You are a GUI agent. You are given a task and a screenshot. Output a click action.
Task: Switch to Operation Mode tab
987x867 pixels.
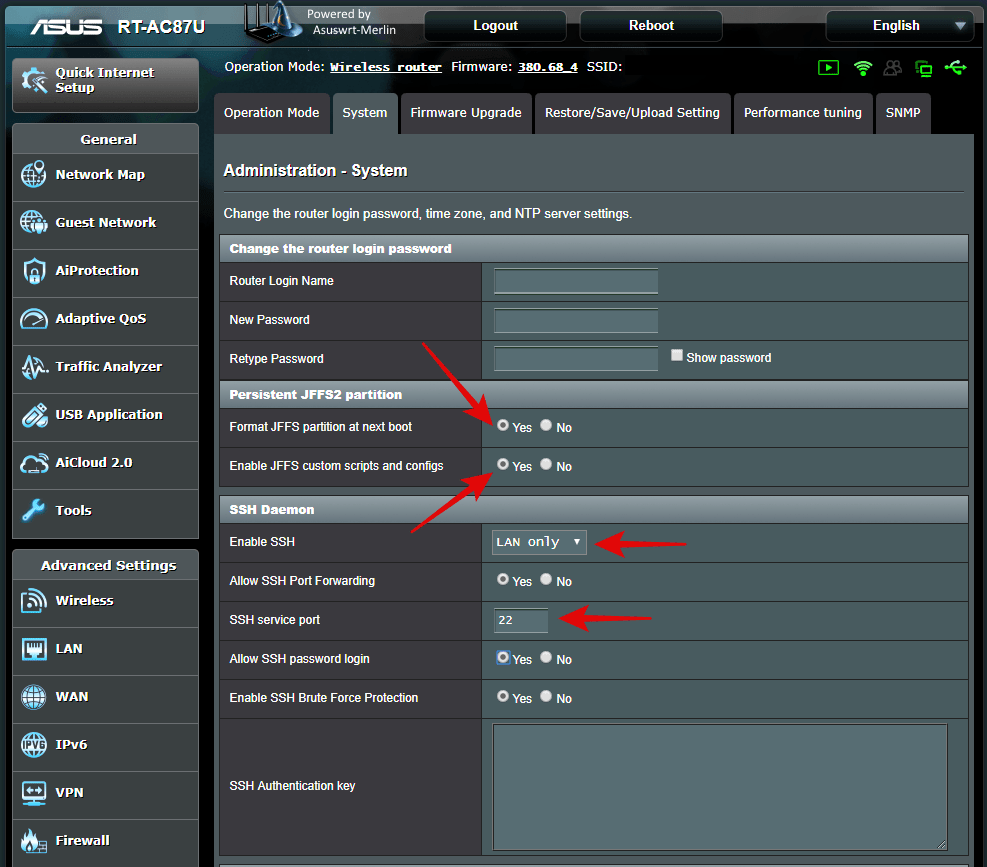coord(271,113)
